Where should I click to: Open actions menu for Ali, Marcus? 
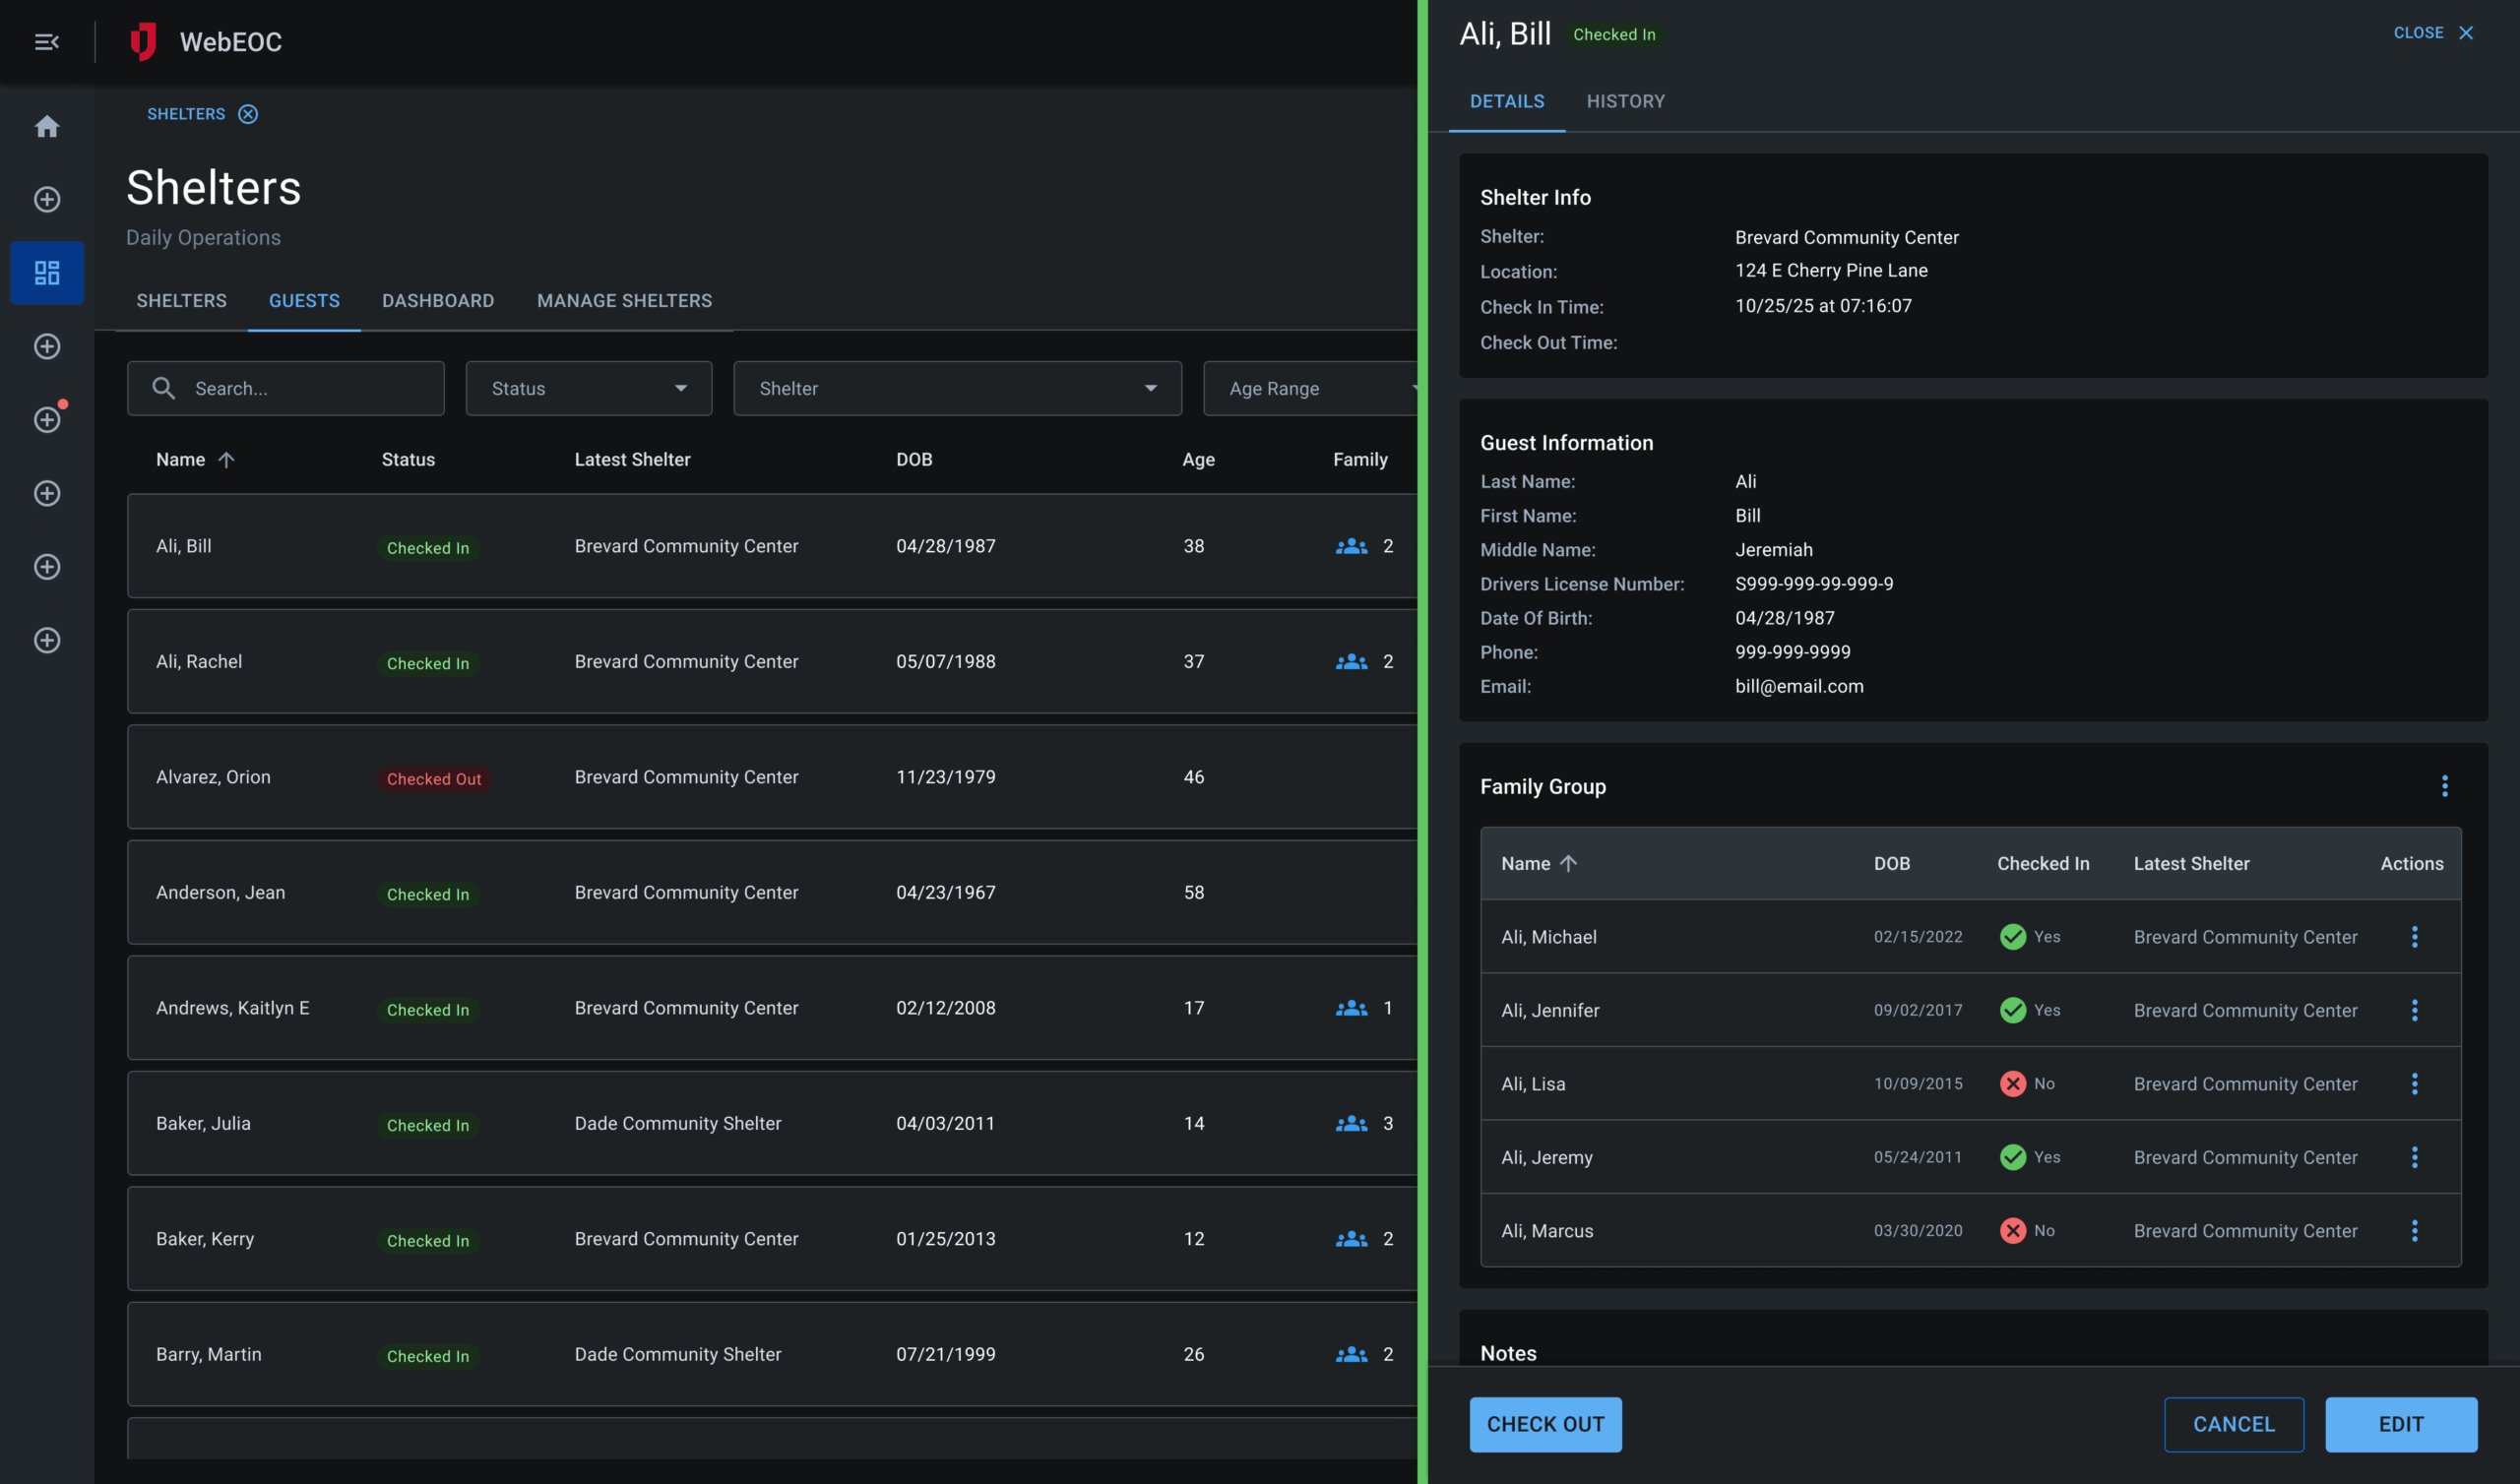2414,1231
